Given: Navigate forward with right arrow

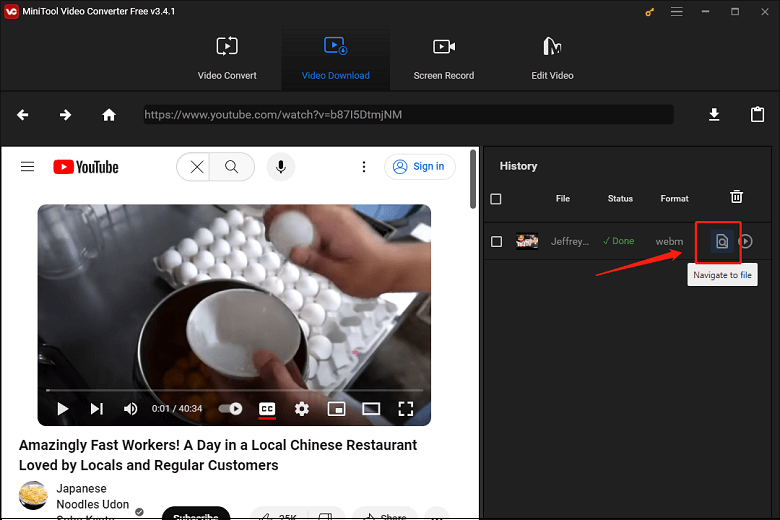Looking at the screenshot, I should point(66,115).
